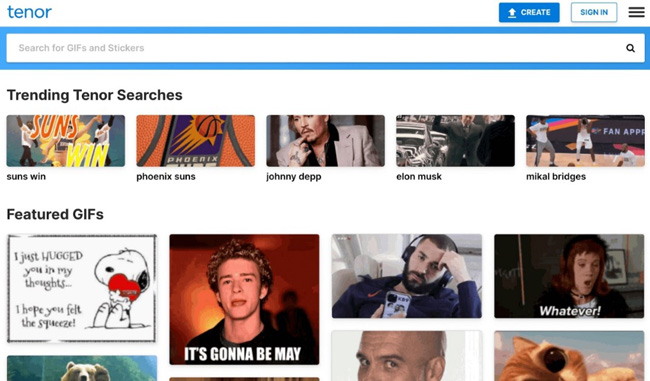Open the orange cat big eyes GIF
Viewport: 650px width, 381px height.
coord(569,356)
